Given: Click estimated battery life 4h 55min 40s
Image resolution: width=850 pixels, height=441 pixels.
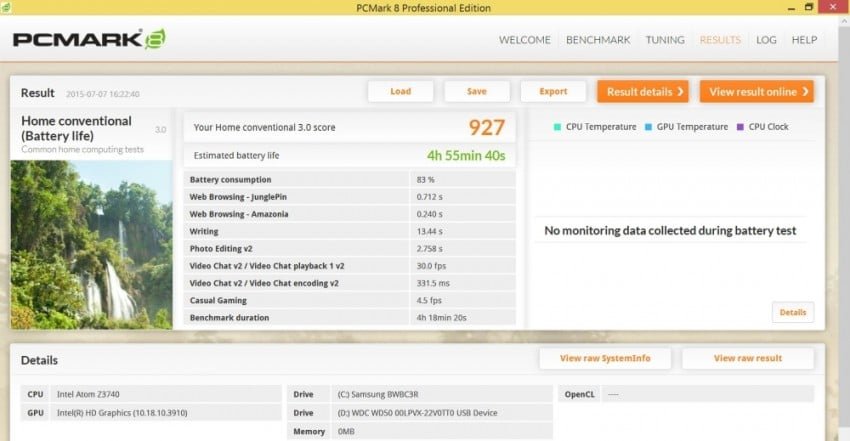Looking at the screenshot, I should [466, 155].
